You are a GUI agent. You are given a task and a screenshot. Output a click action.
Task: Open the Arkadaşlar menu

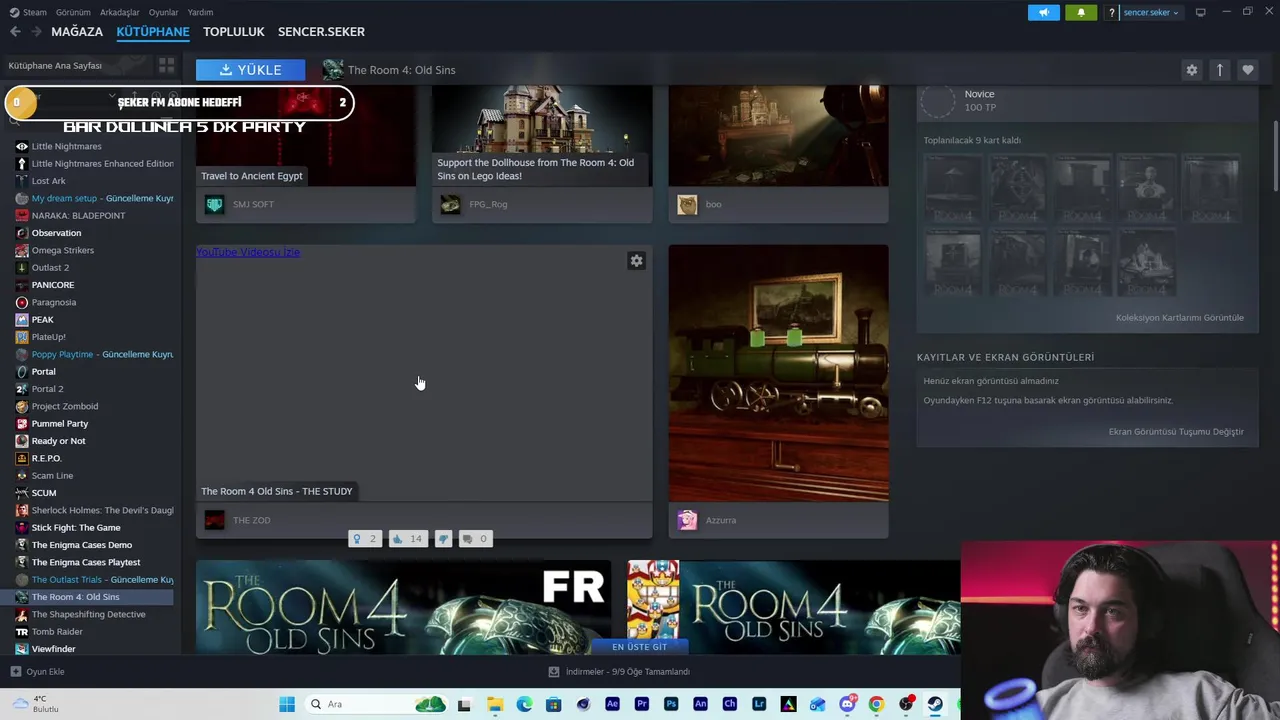120,12
